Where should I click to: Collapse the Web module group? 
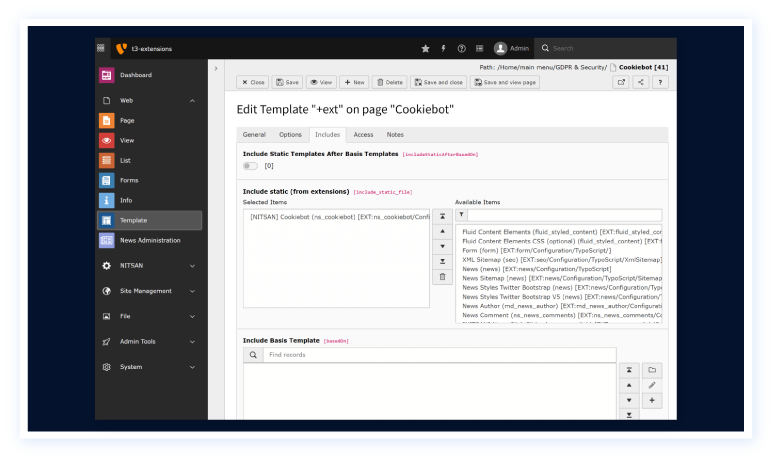[192, 101]
